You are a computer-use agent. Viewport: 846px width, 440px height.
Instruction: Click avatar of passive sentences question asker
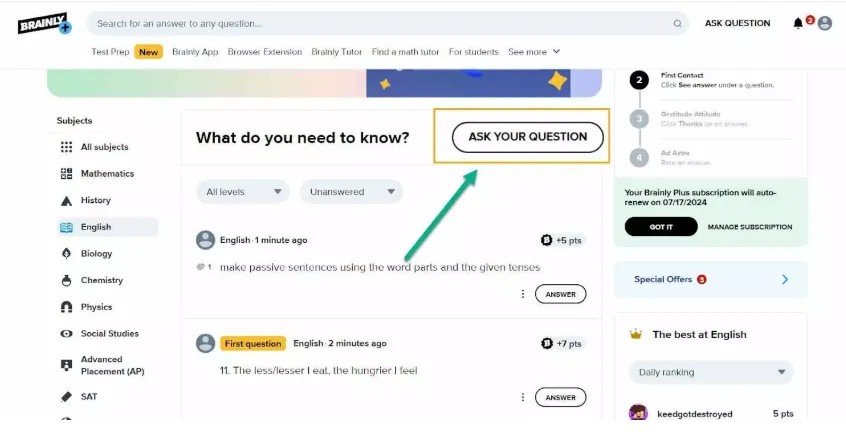(x=206, y=240)
